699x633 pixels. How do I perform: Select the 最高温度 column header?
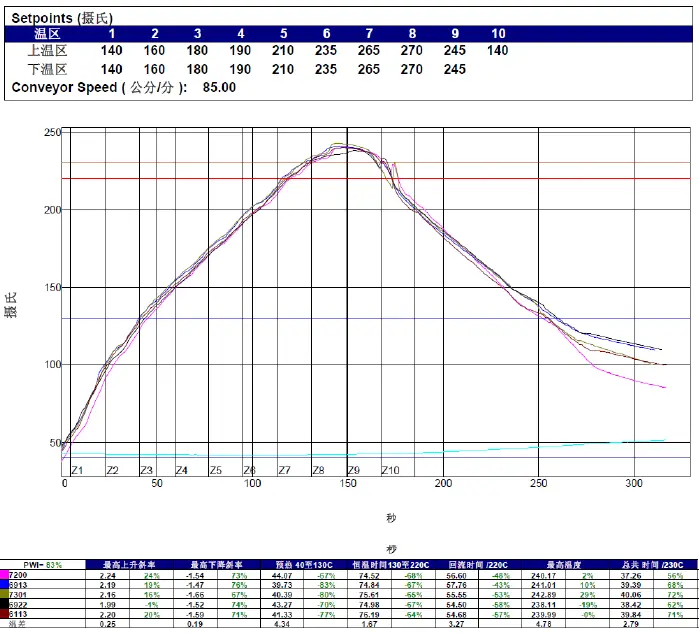point(564,565)
